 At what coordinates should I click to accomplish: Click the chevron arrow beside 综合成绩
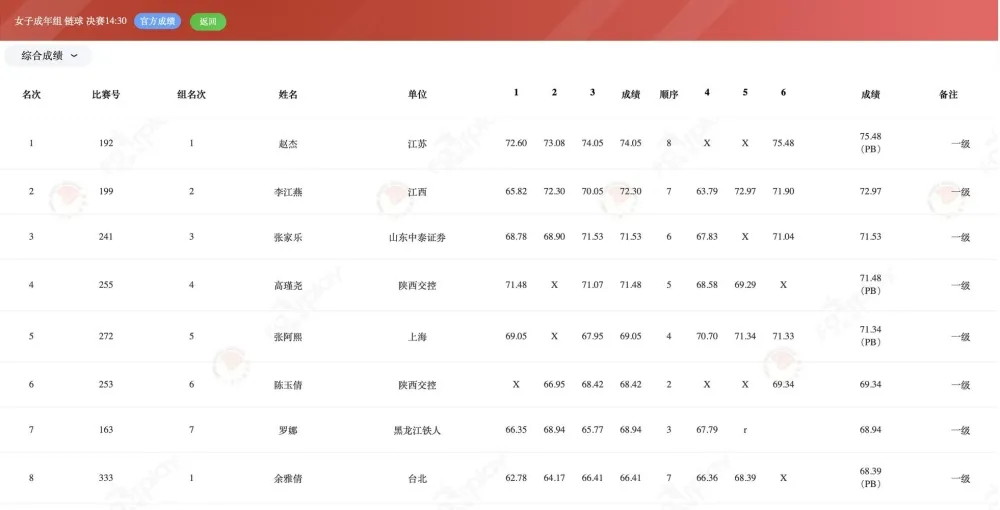74,56
